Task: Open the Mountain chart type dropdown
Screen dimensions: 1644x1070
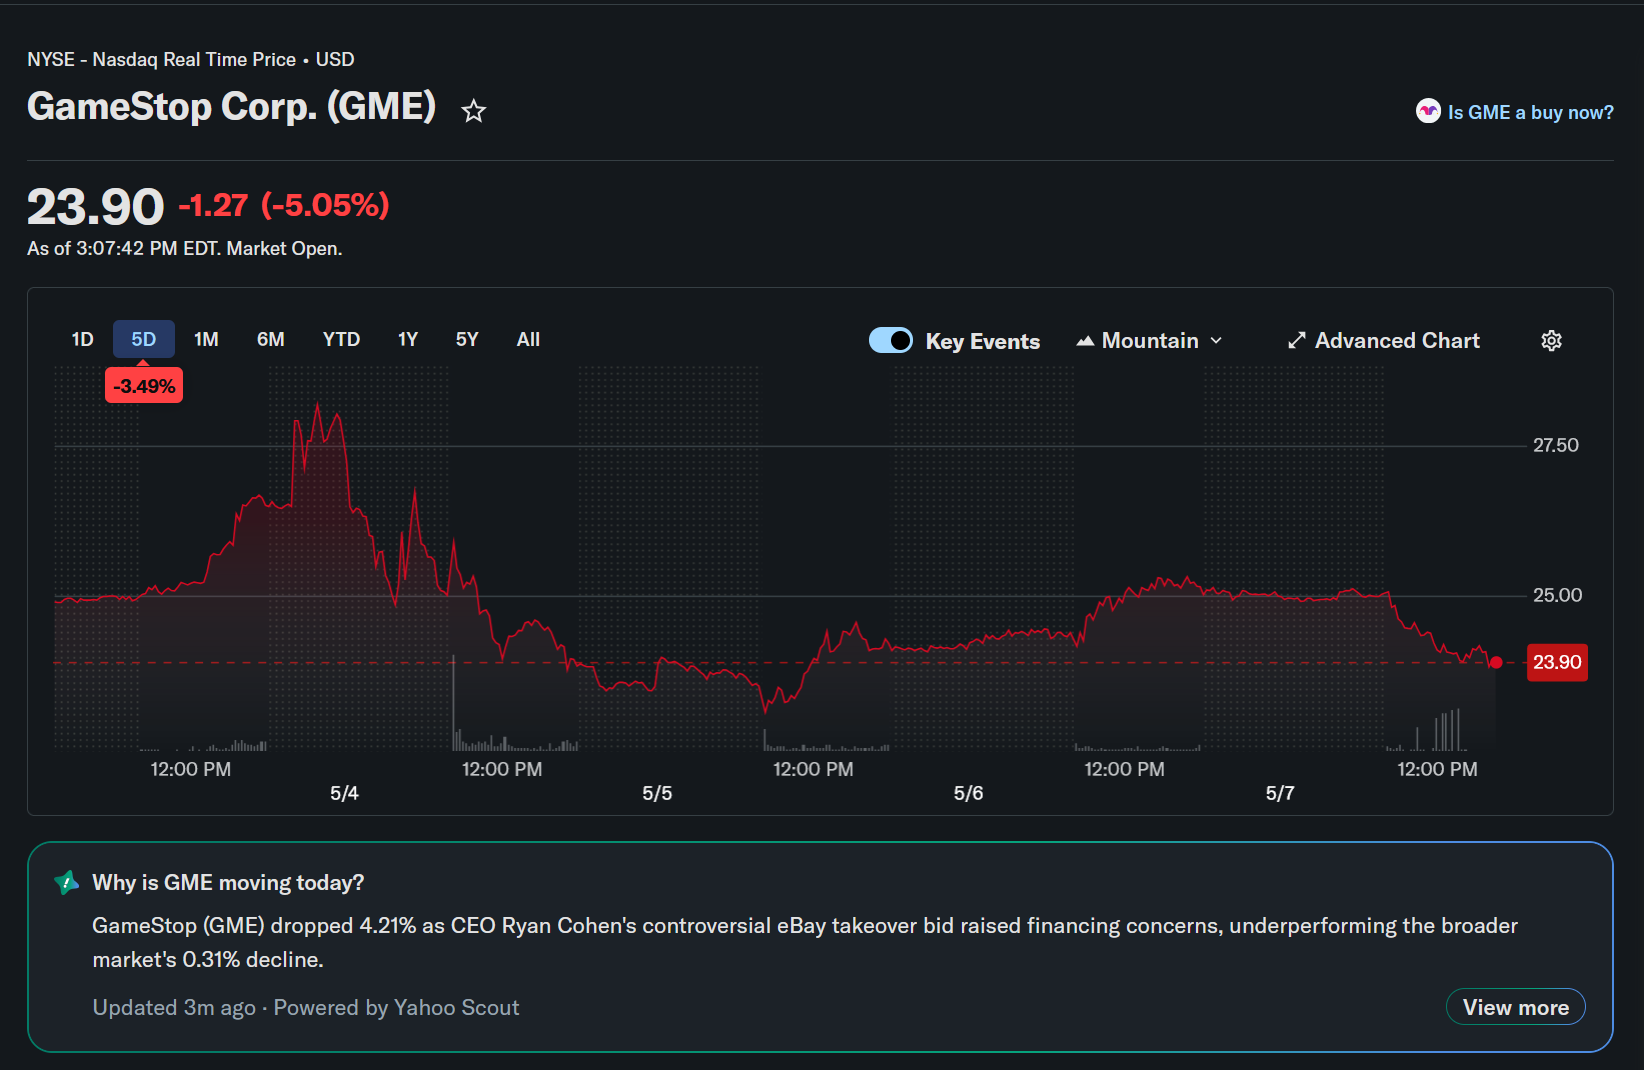Action: click(1150, 341)
